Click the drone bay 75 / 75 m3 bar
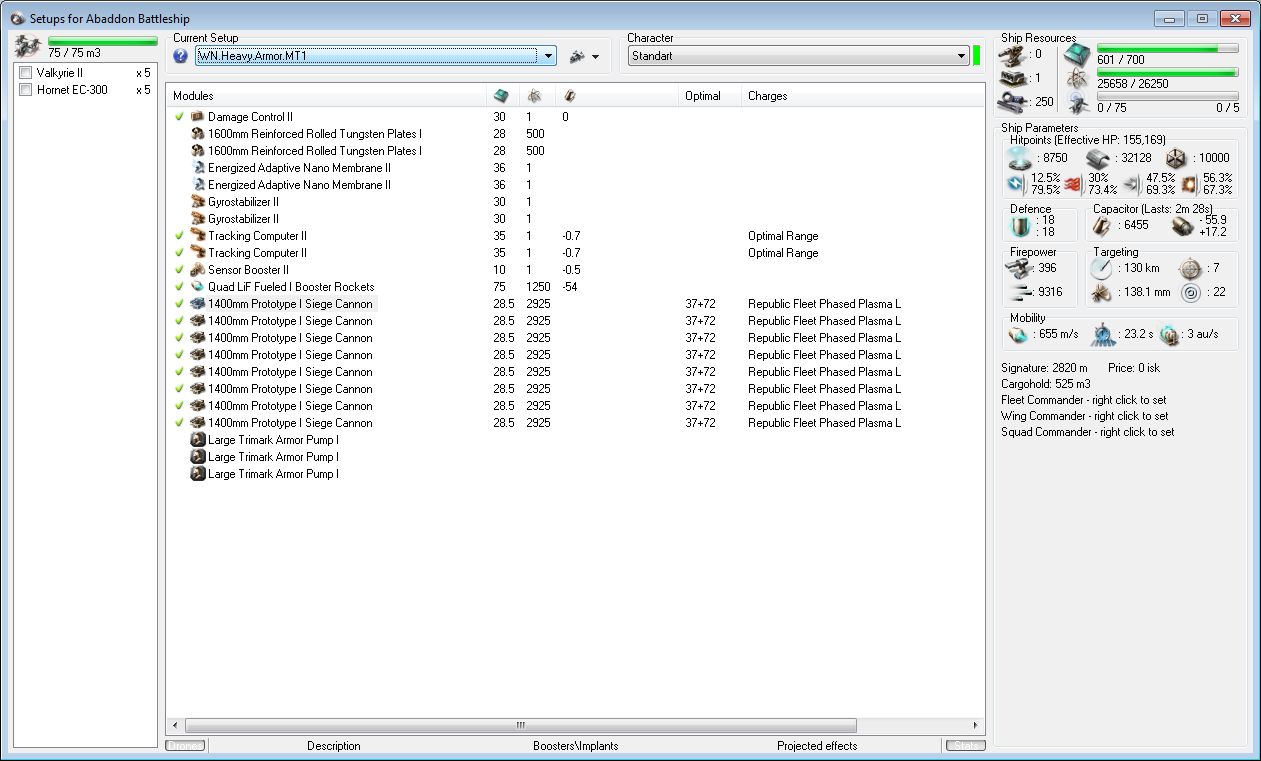The image size is (1261, 761). click(x=103, y=41)
